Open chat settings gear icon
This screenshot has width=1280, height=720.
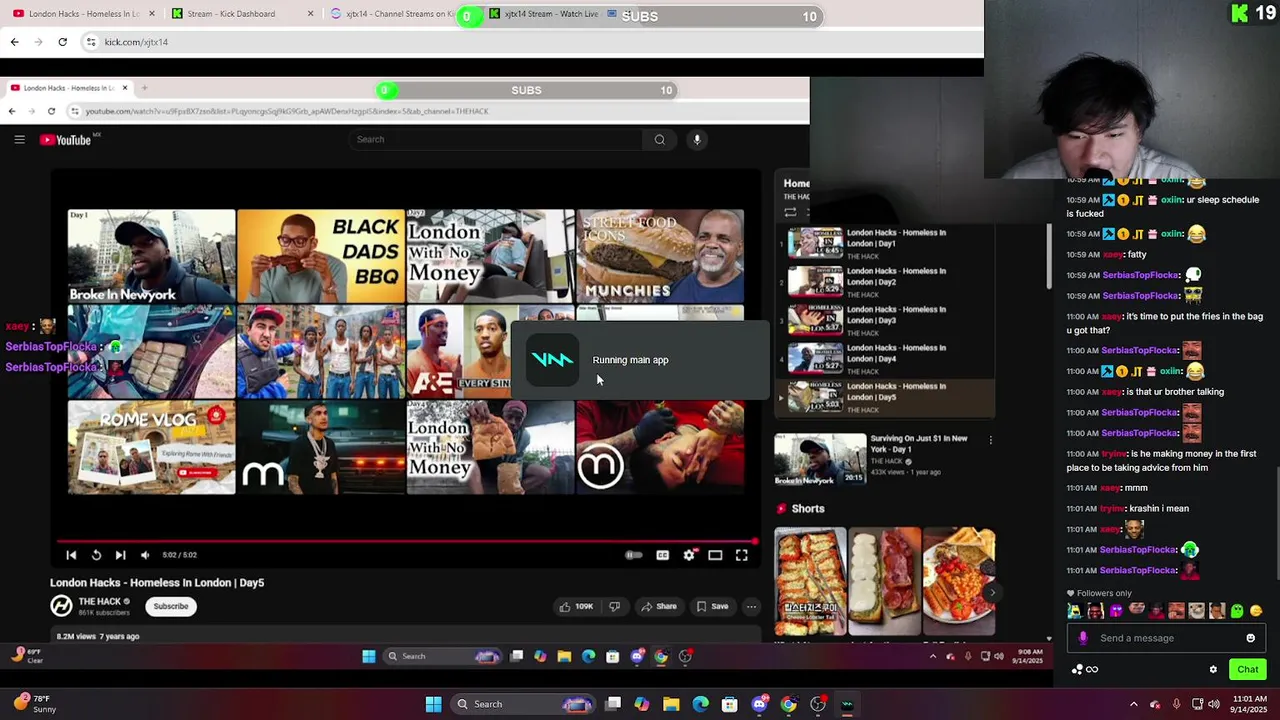coord(1213,670)
